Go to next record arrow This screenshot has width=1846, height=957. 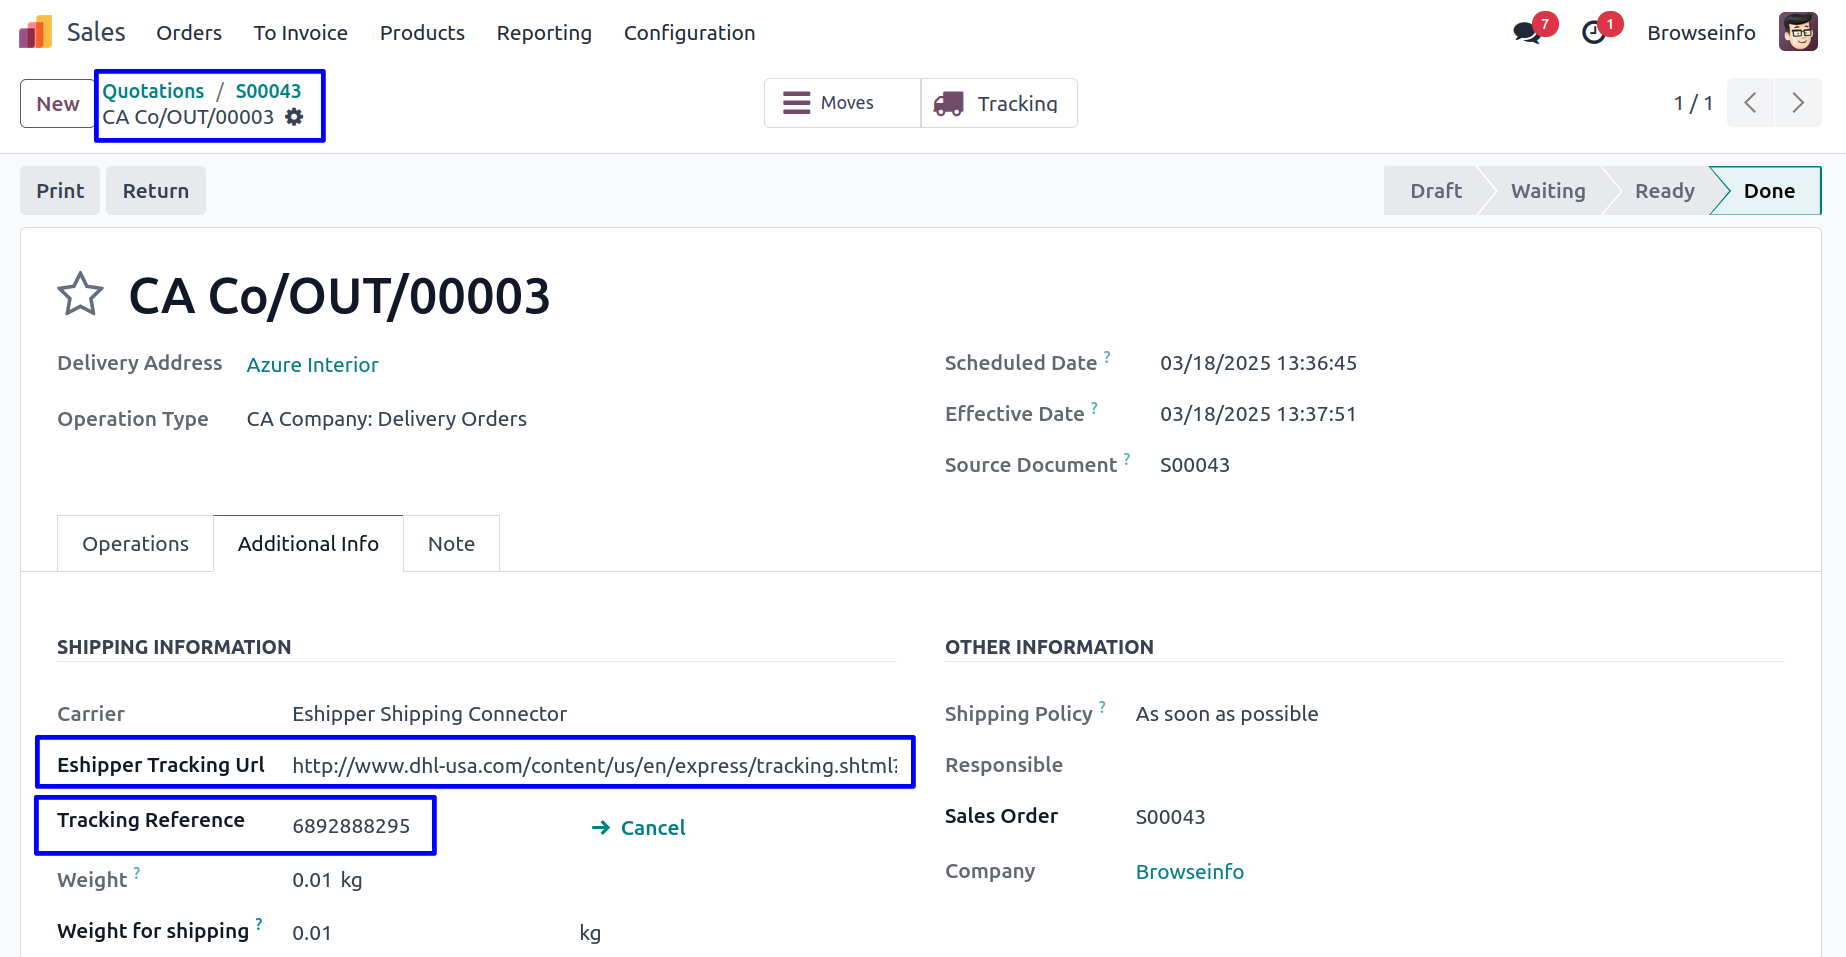point(1798,103)
